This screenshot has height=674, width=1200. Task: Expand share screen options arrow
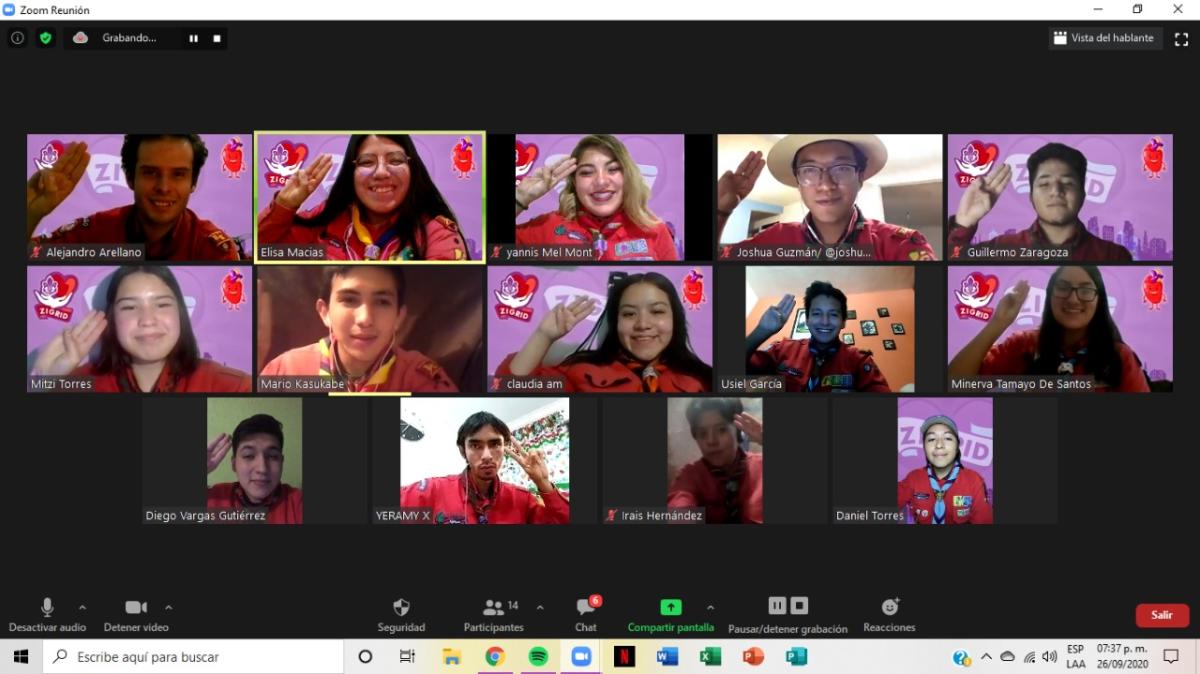coord(710,607)
